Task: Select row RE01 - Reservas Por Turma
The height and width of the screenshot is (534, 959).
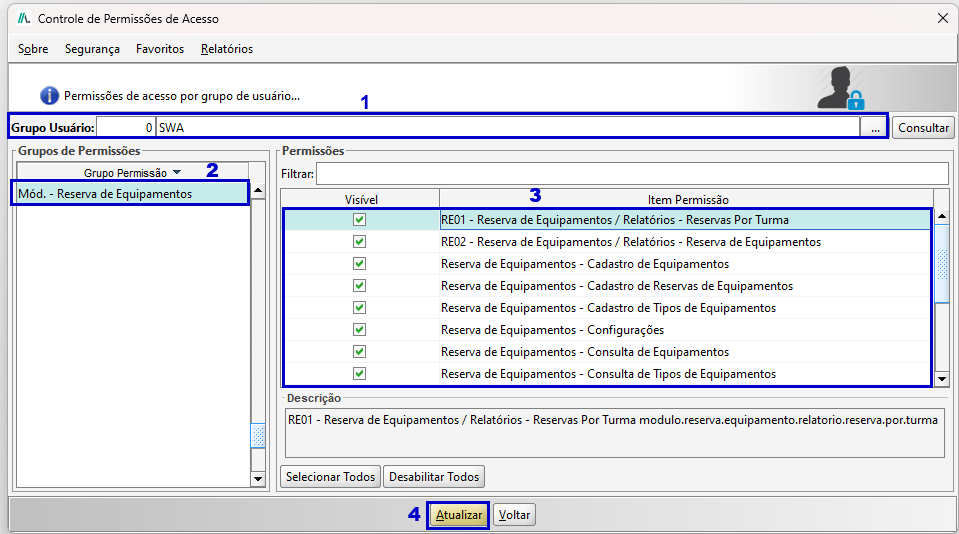Action: click(x=607, y=220)
